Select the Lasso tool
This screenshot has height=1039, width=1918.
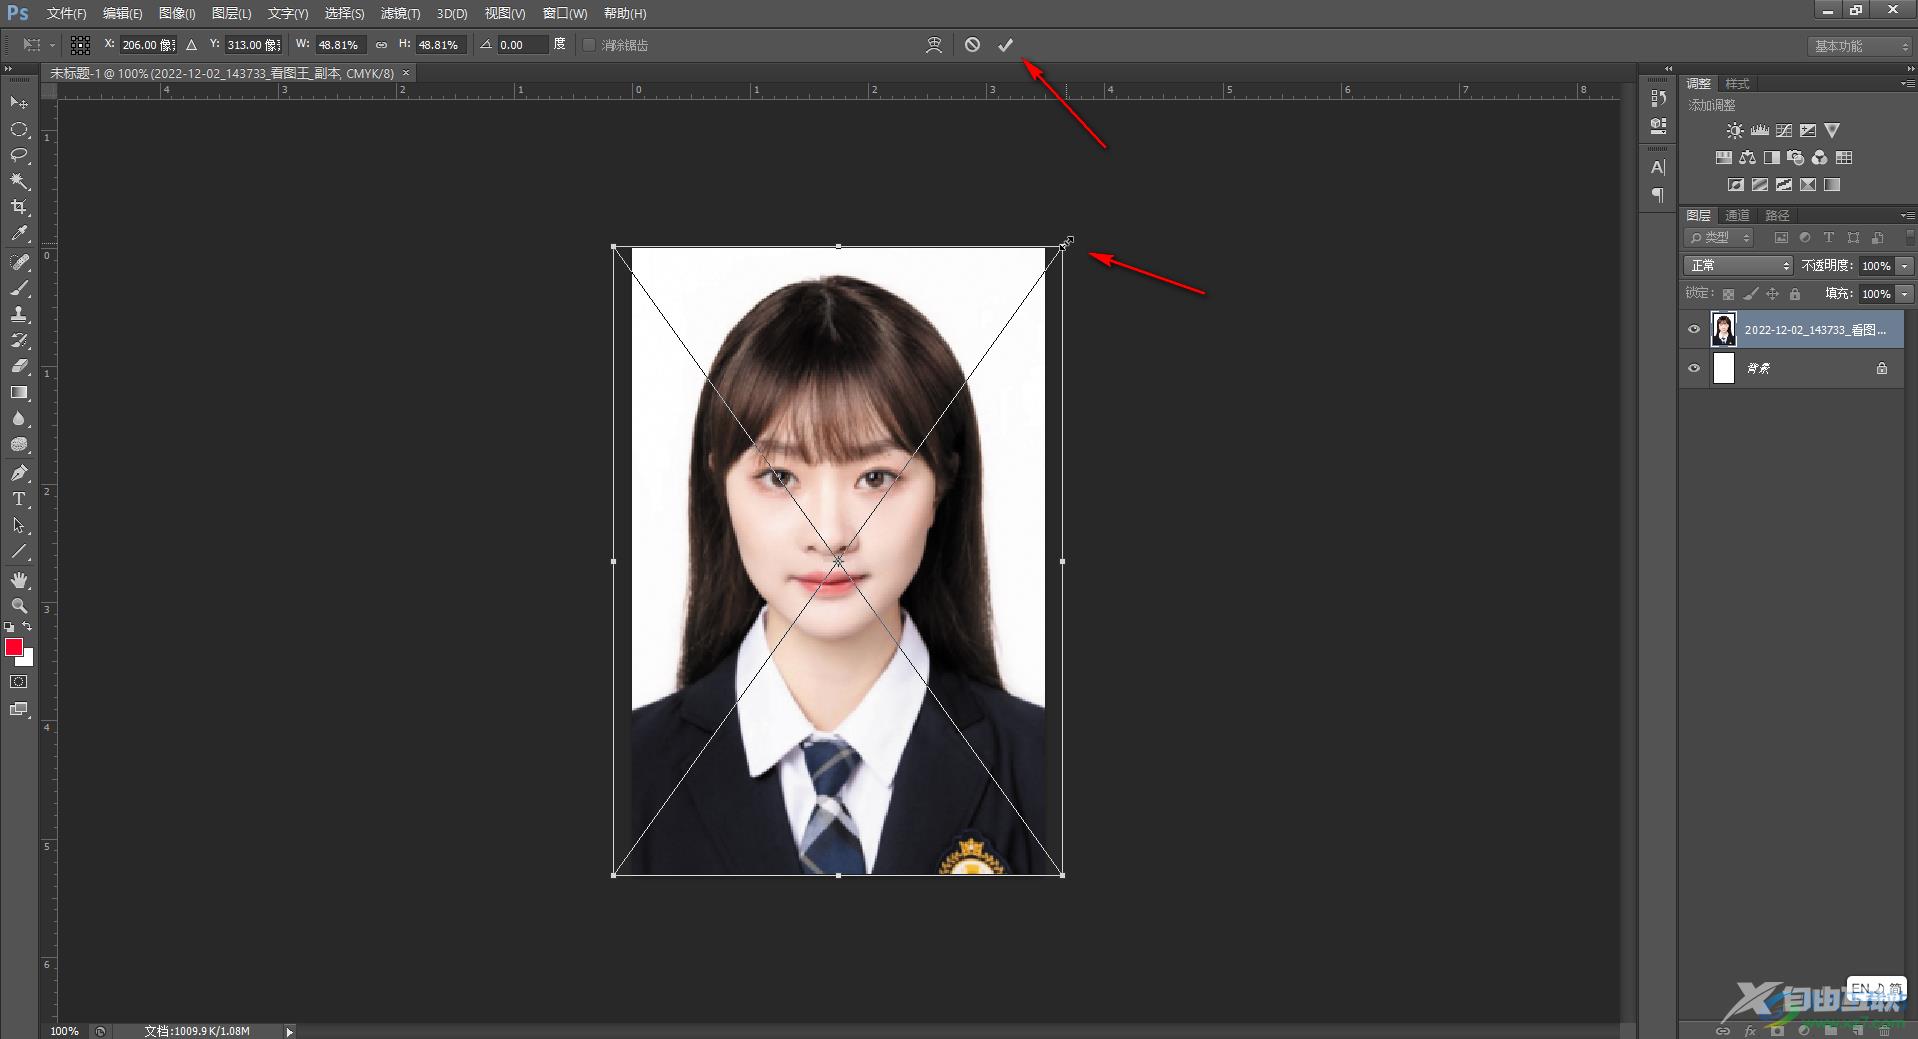(19, 155)
